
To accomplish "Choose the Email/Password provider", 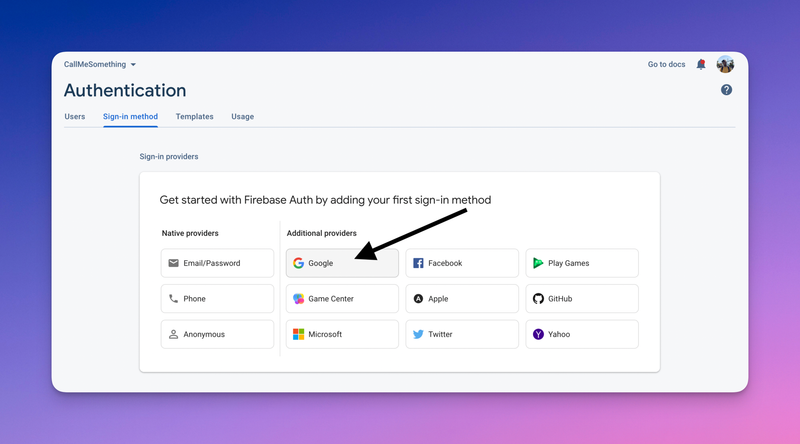I will coord(217,263).
